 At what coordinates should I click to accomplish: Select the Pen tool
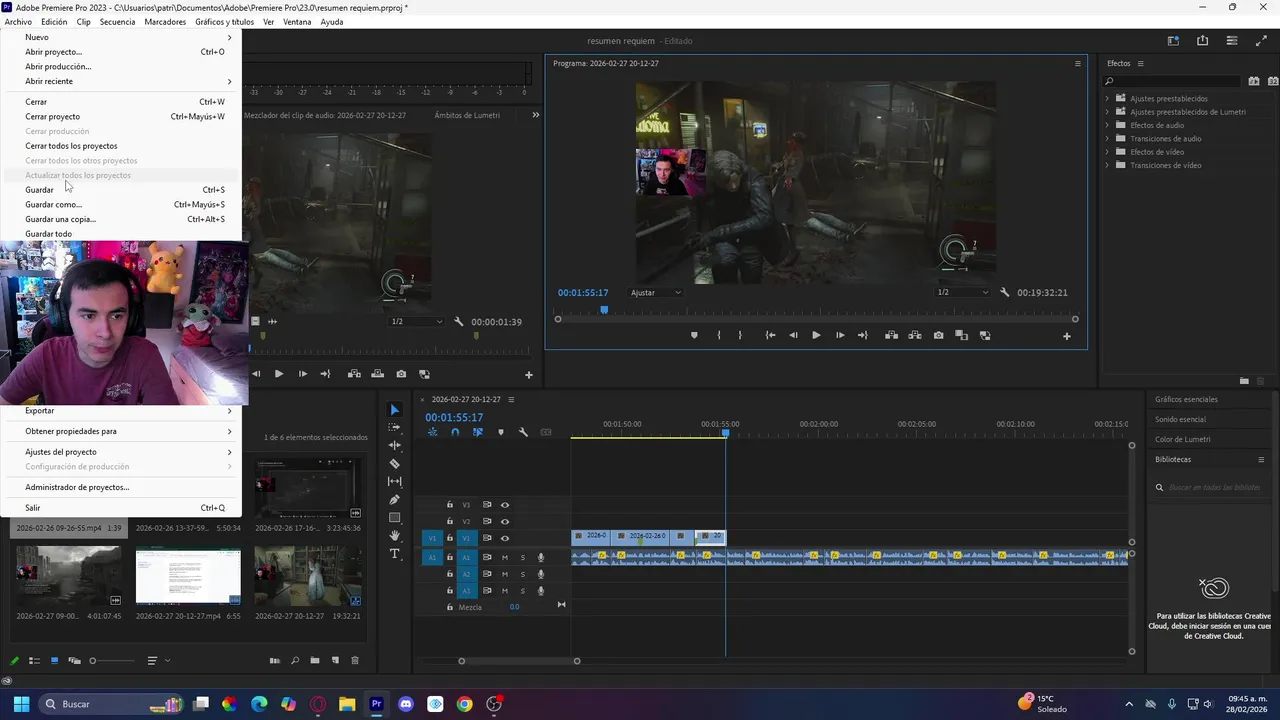coord(394,499)
